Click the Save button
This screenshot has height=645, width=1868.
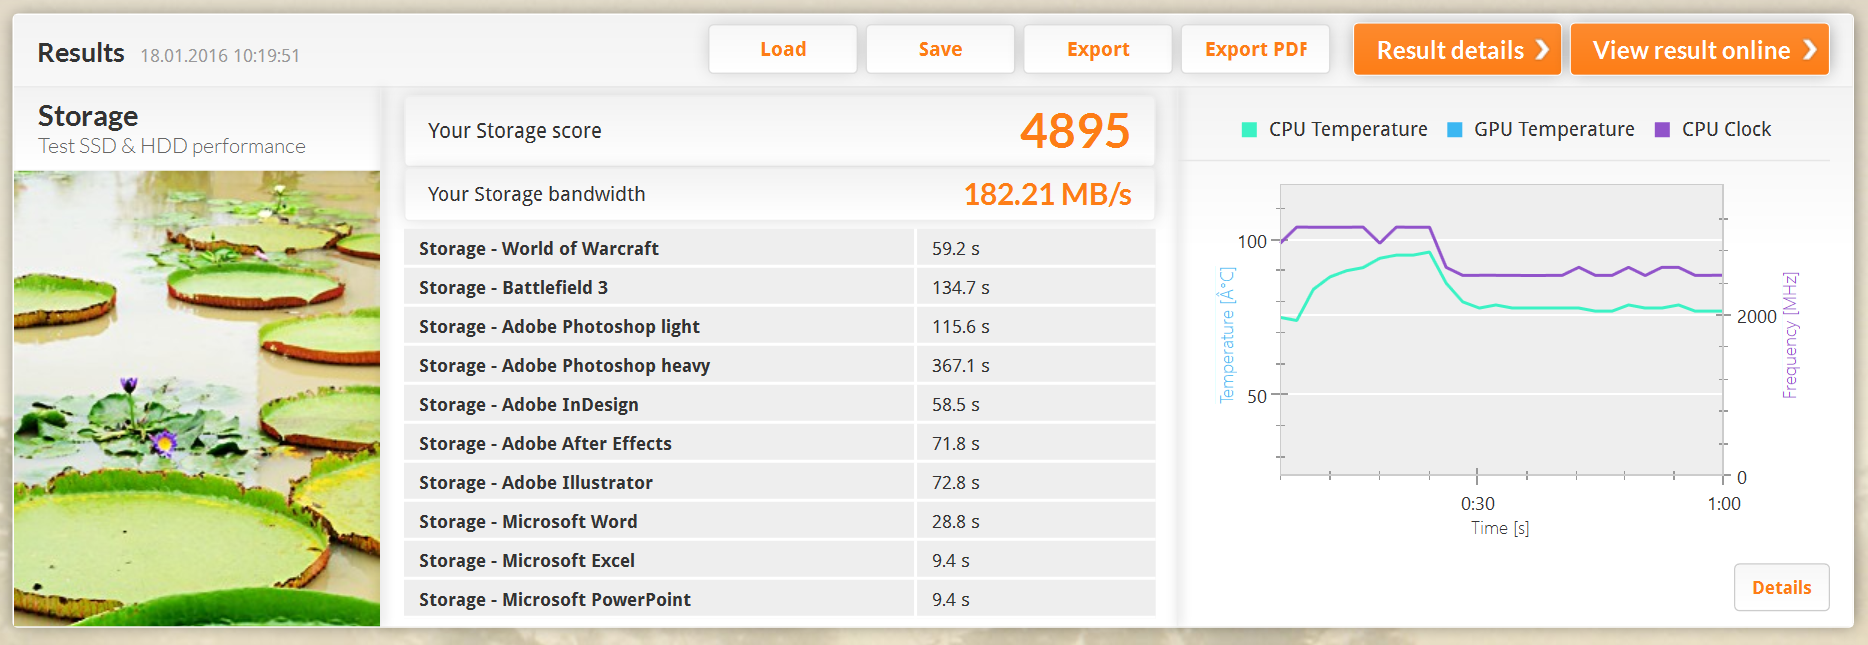tap(940, 49)
